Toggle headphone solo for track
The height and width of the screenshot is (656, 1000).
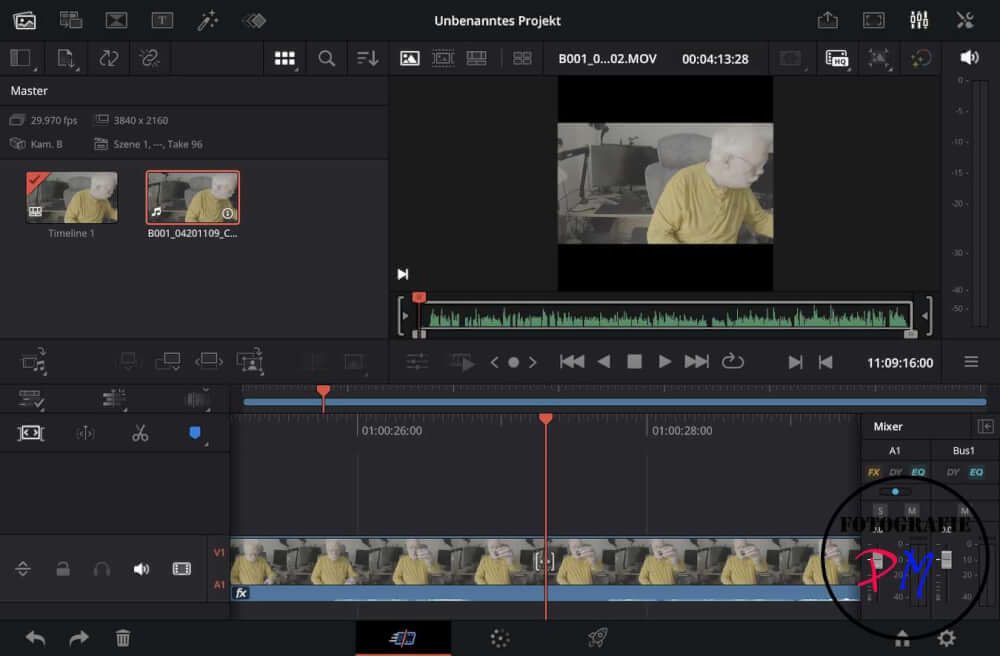[101, 569]
